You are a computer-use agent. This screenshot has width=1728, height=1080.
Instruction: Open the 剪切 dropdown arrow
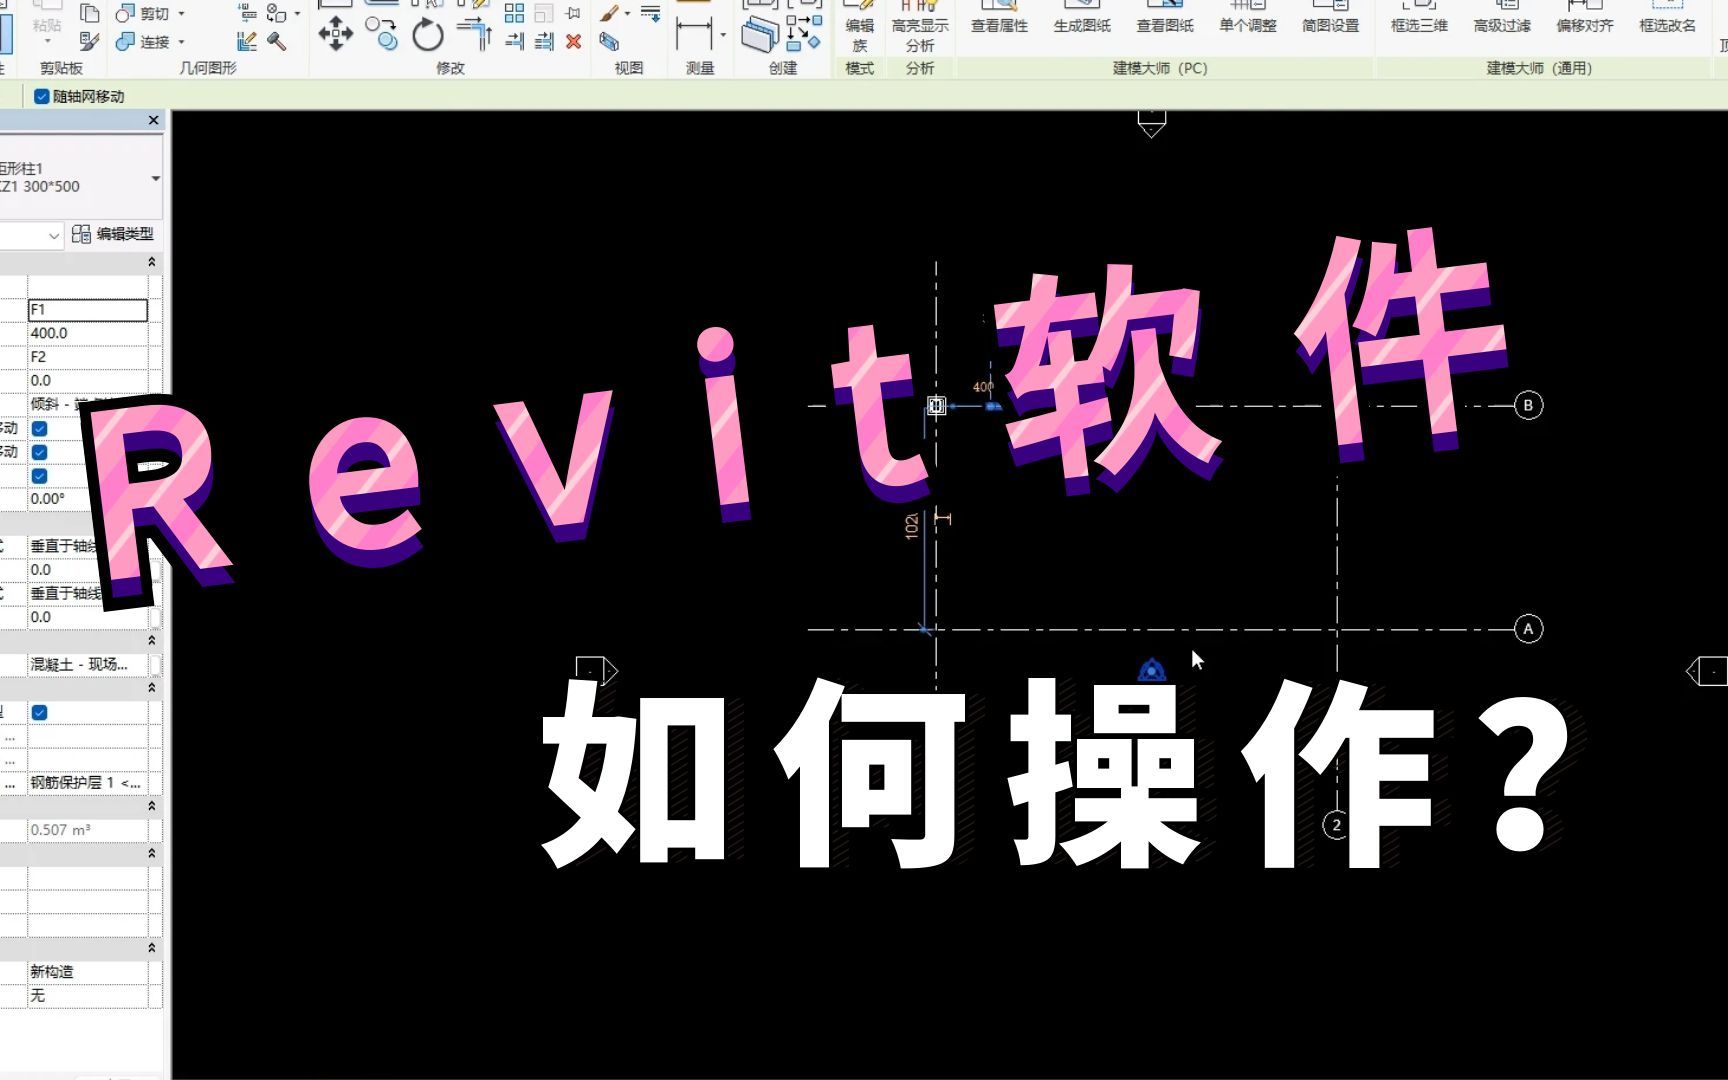181,14
